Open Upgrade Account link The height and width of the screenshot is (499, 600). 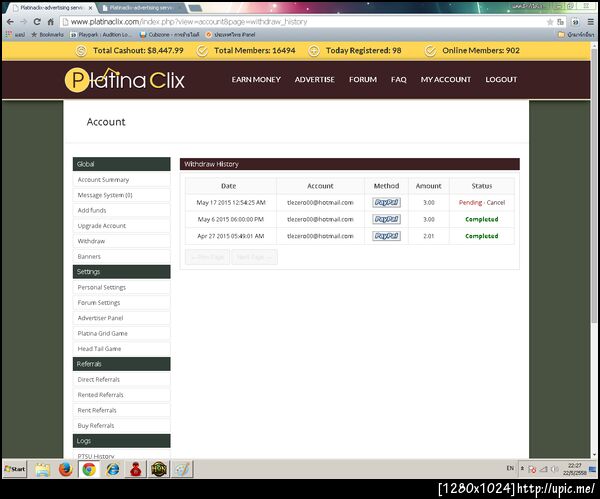click(x=121, y=226)
